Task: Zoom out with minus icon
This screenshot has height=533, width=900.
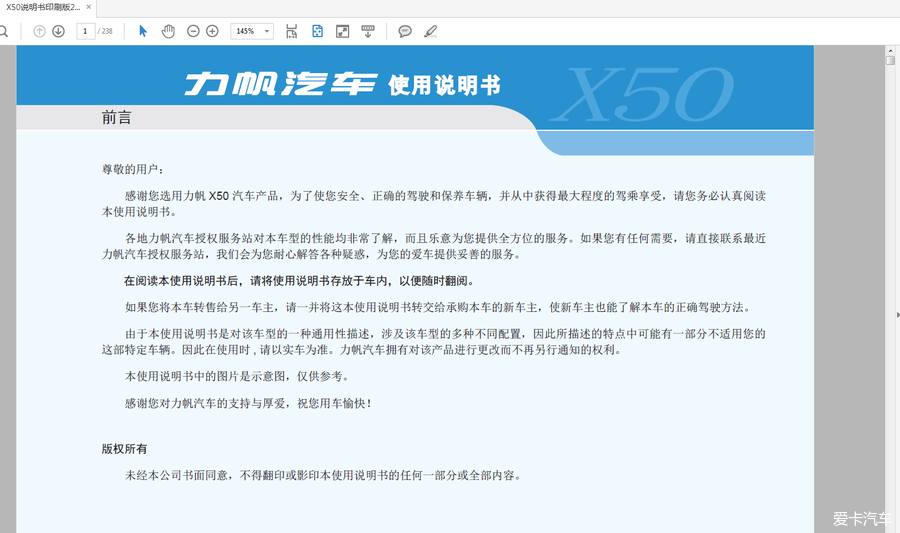Action: coord(193,32)
